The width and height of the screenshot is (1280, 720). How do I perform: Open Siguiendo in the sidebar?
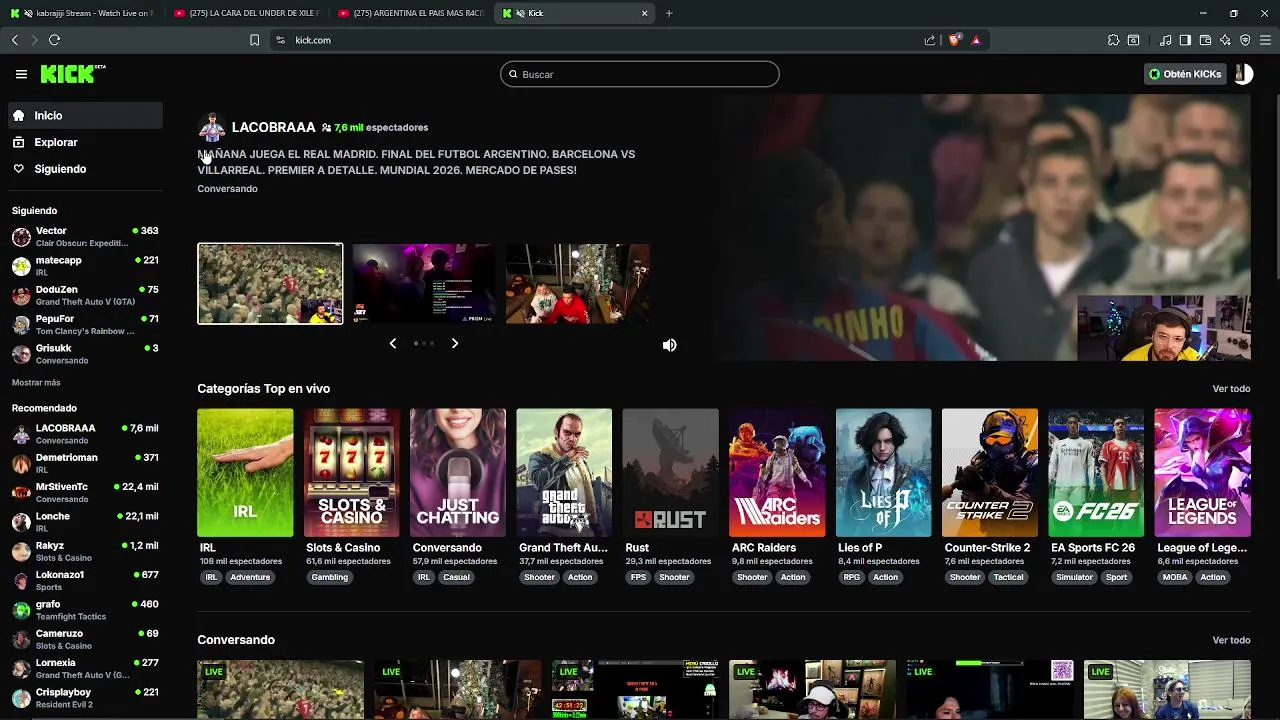pos(85,169)
